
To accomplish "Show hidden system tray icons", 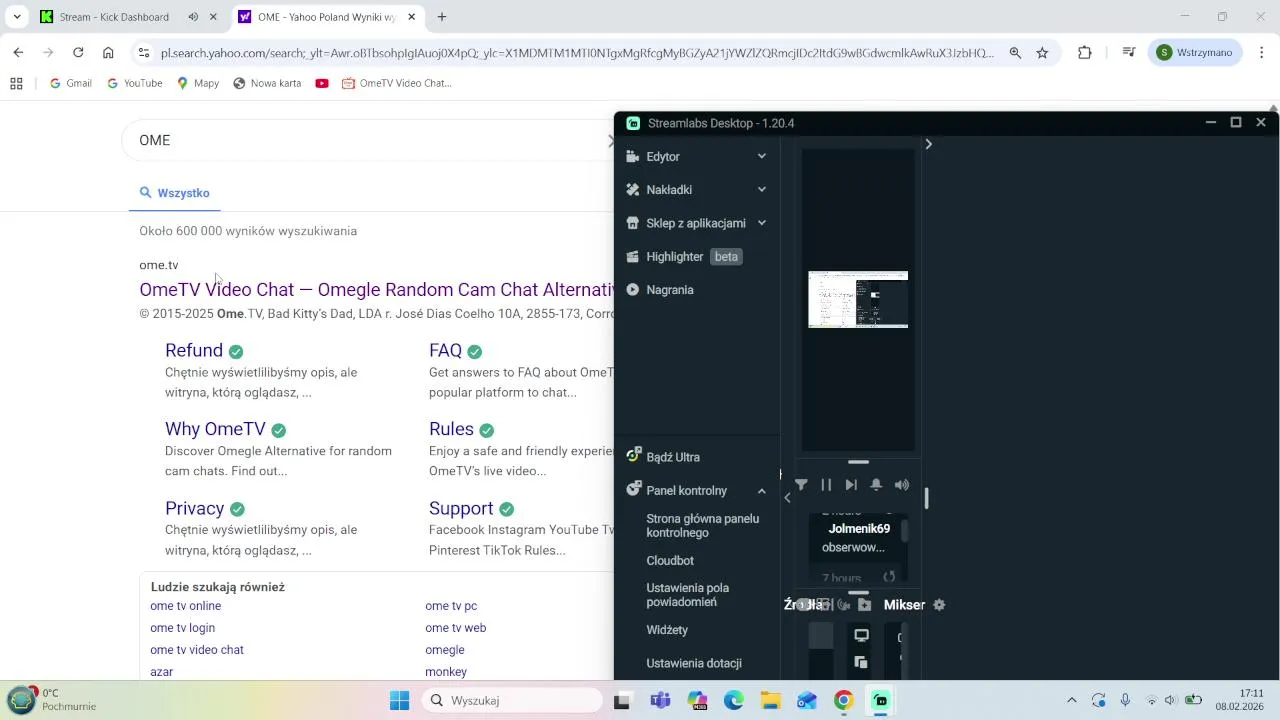I will click(1072, 701).
